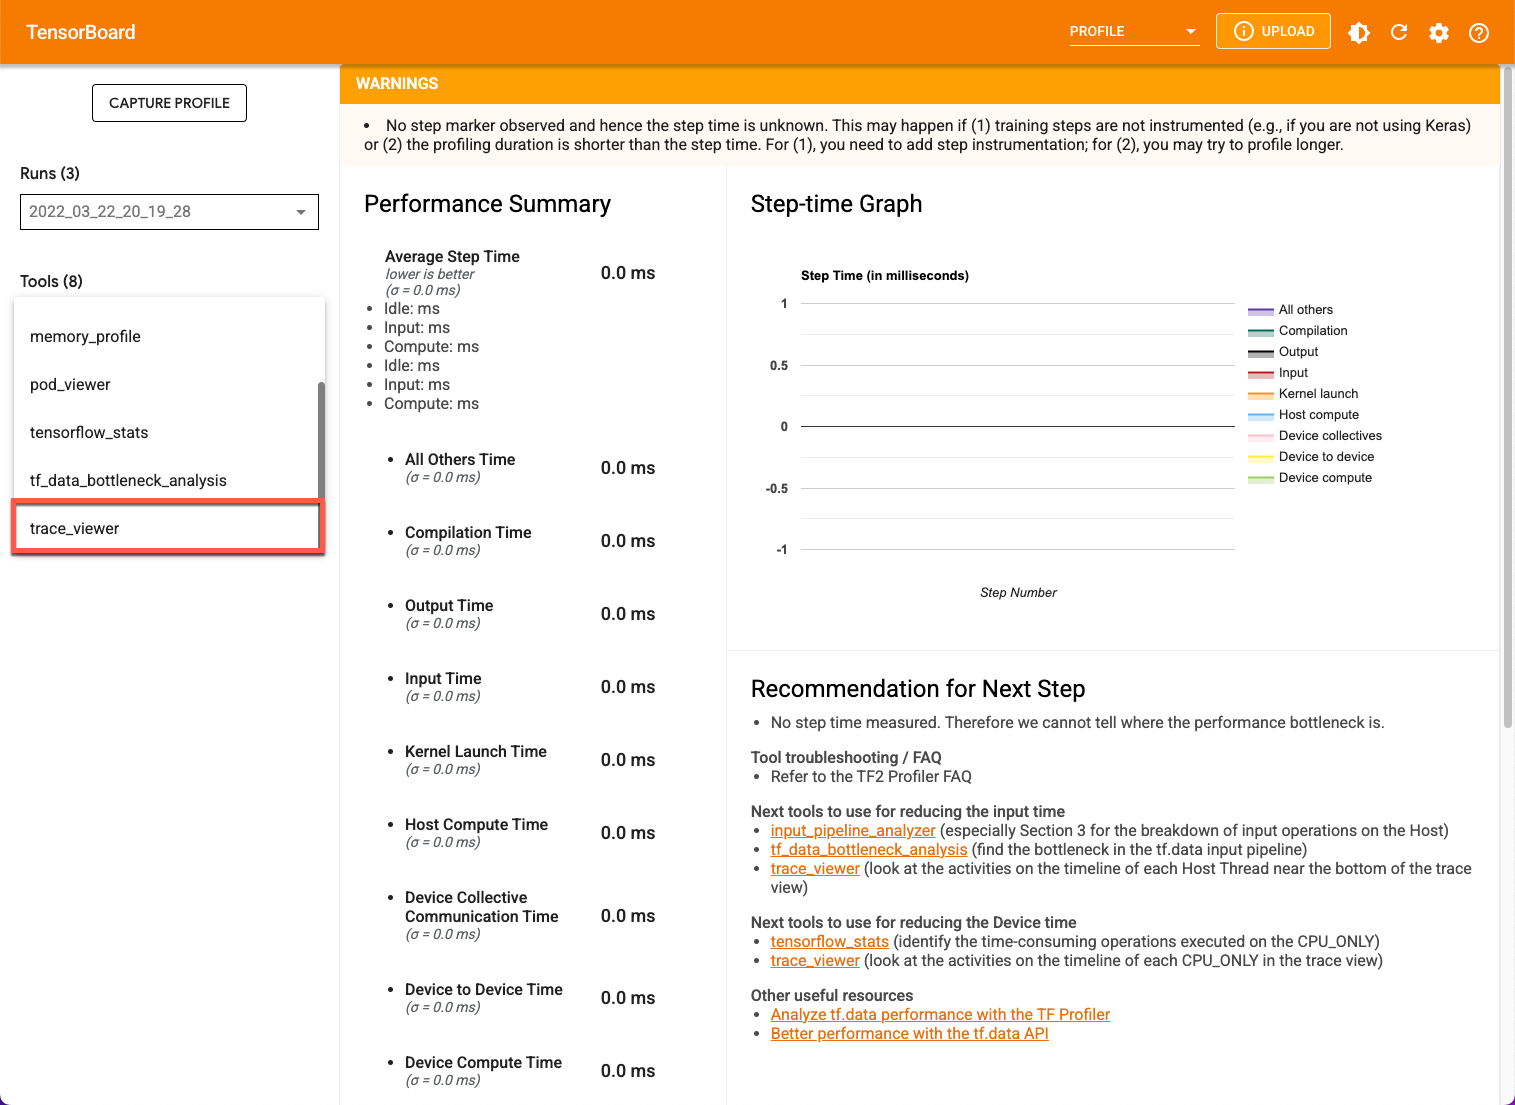1515x1105 pixels.
Task: Open the tf_data_bottleneck_analysis recommendation link
Action: [x=869, y=850]
